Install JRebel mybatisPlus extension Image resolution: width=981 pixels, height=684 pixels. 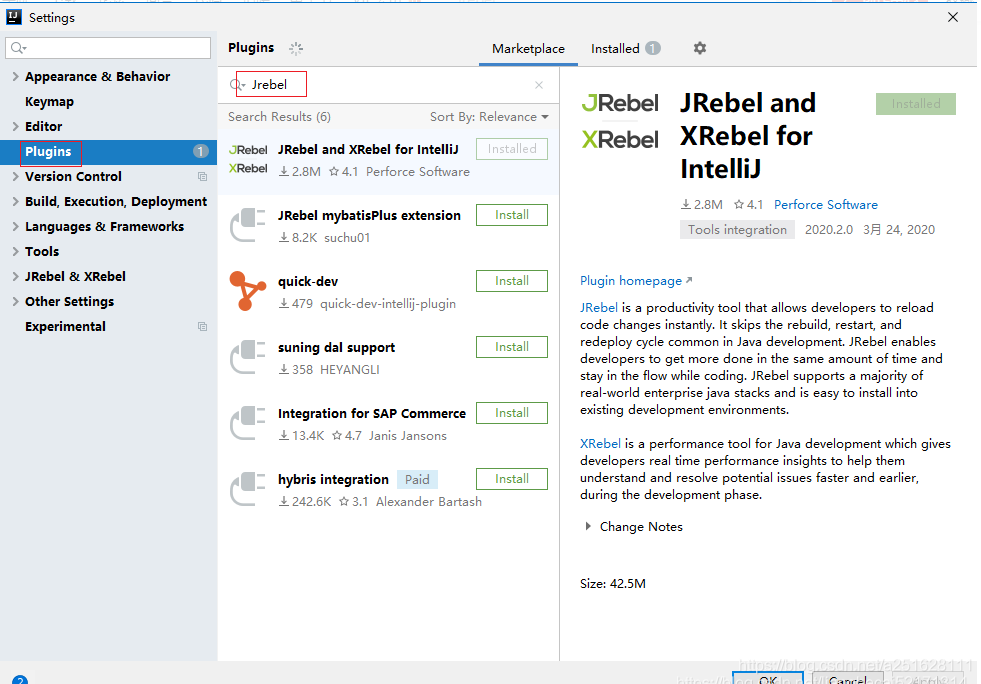click(512, 215)
